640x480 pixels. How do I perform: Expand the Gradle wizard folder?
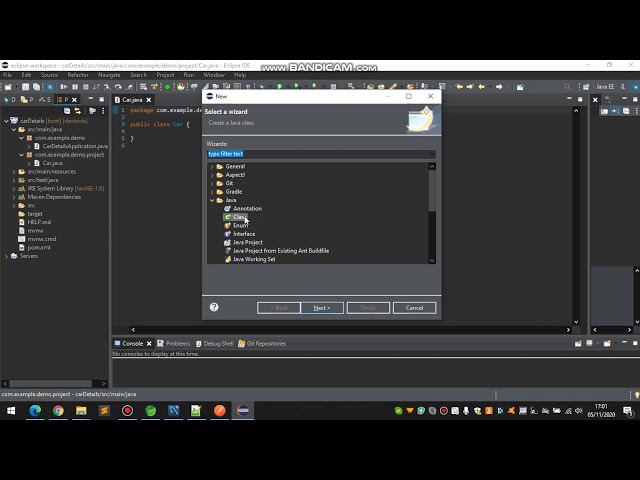coord(212,192)
